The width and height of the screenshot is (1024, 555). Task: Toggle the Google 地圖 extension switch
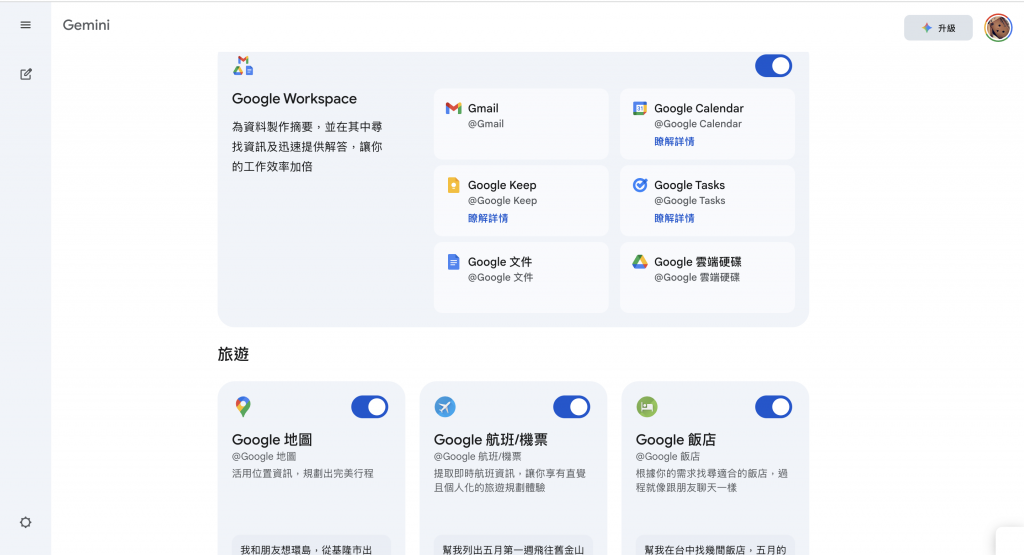pyautogui.click(x=370, y=407)
